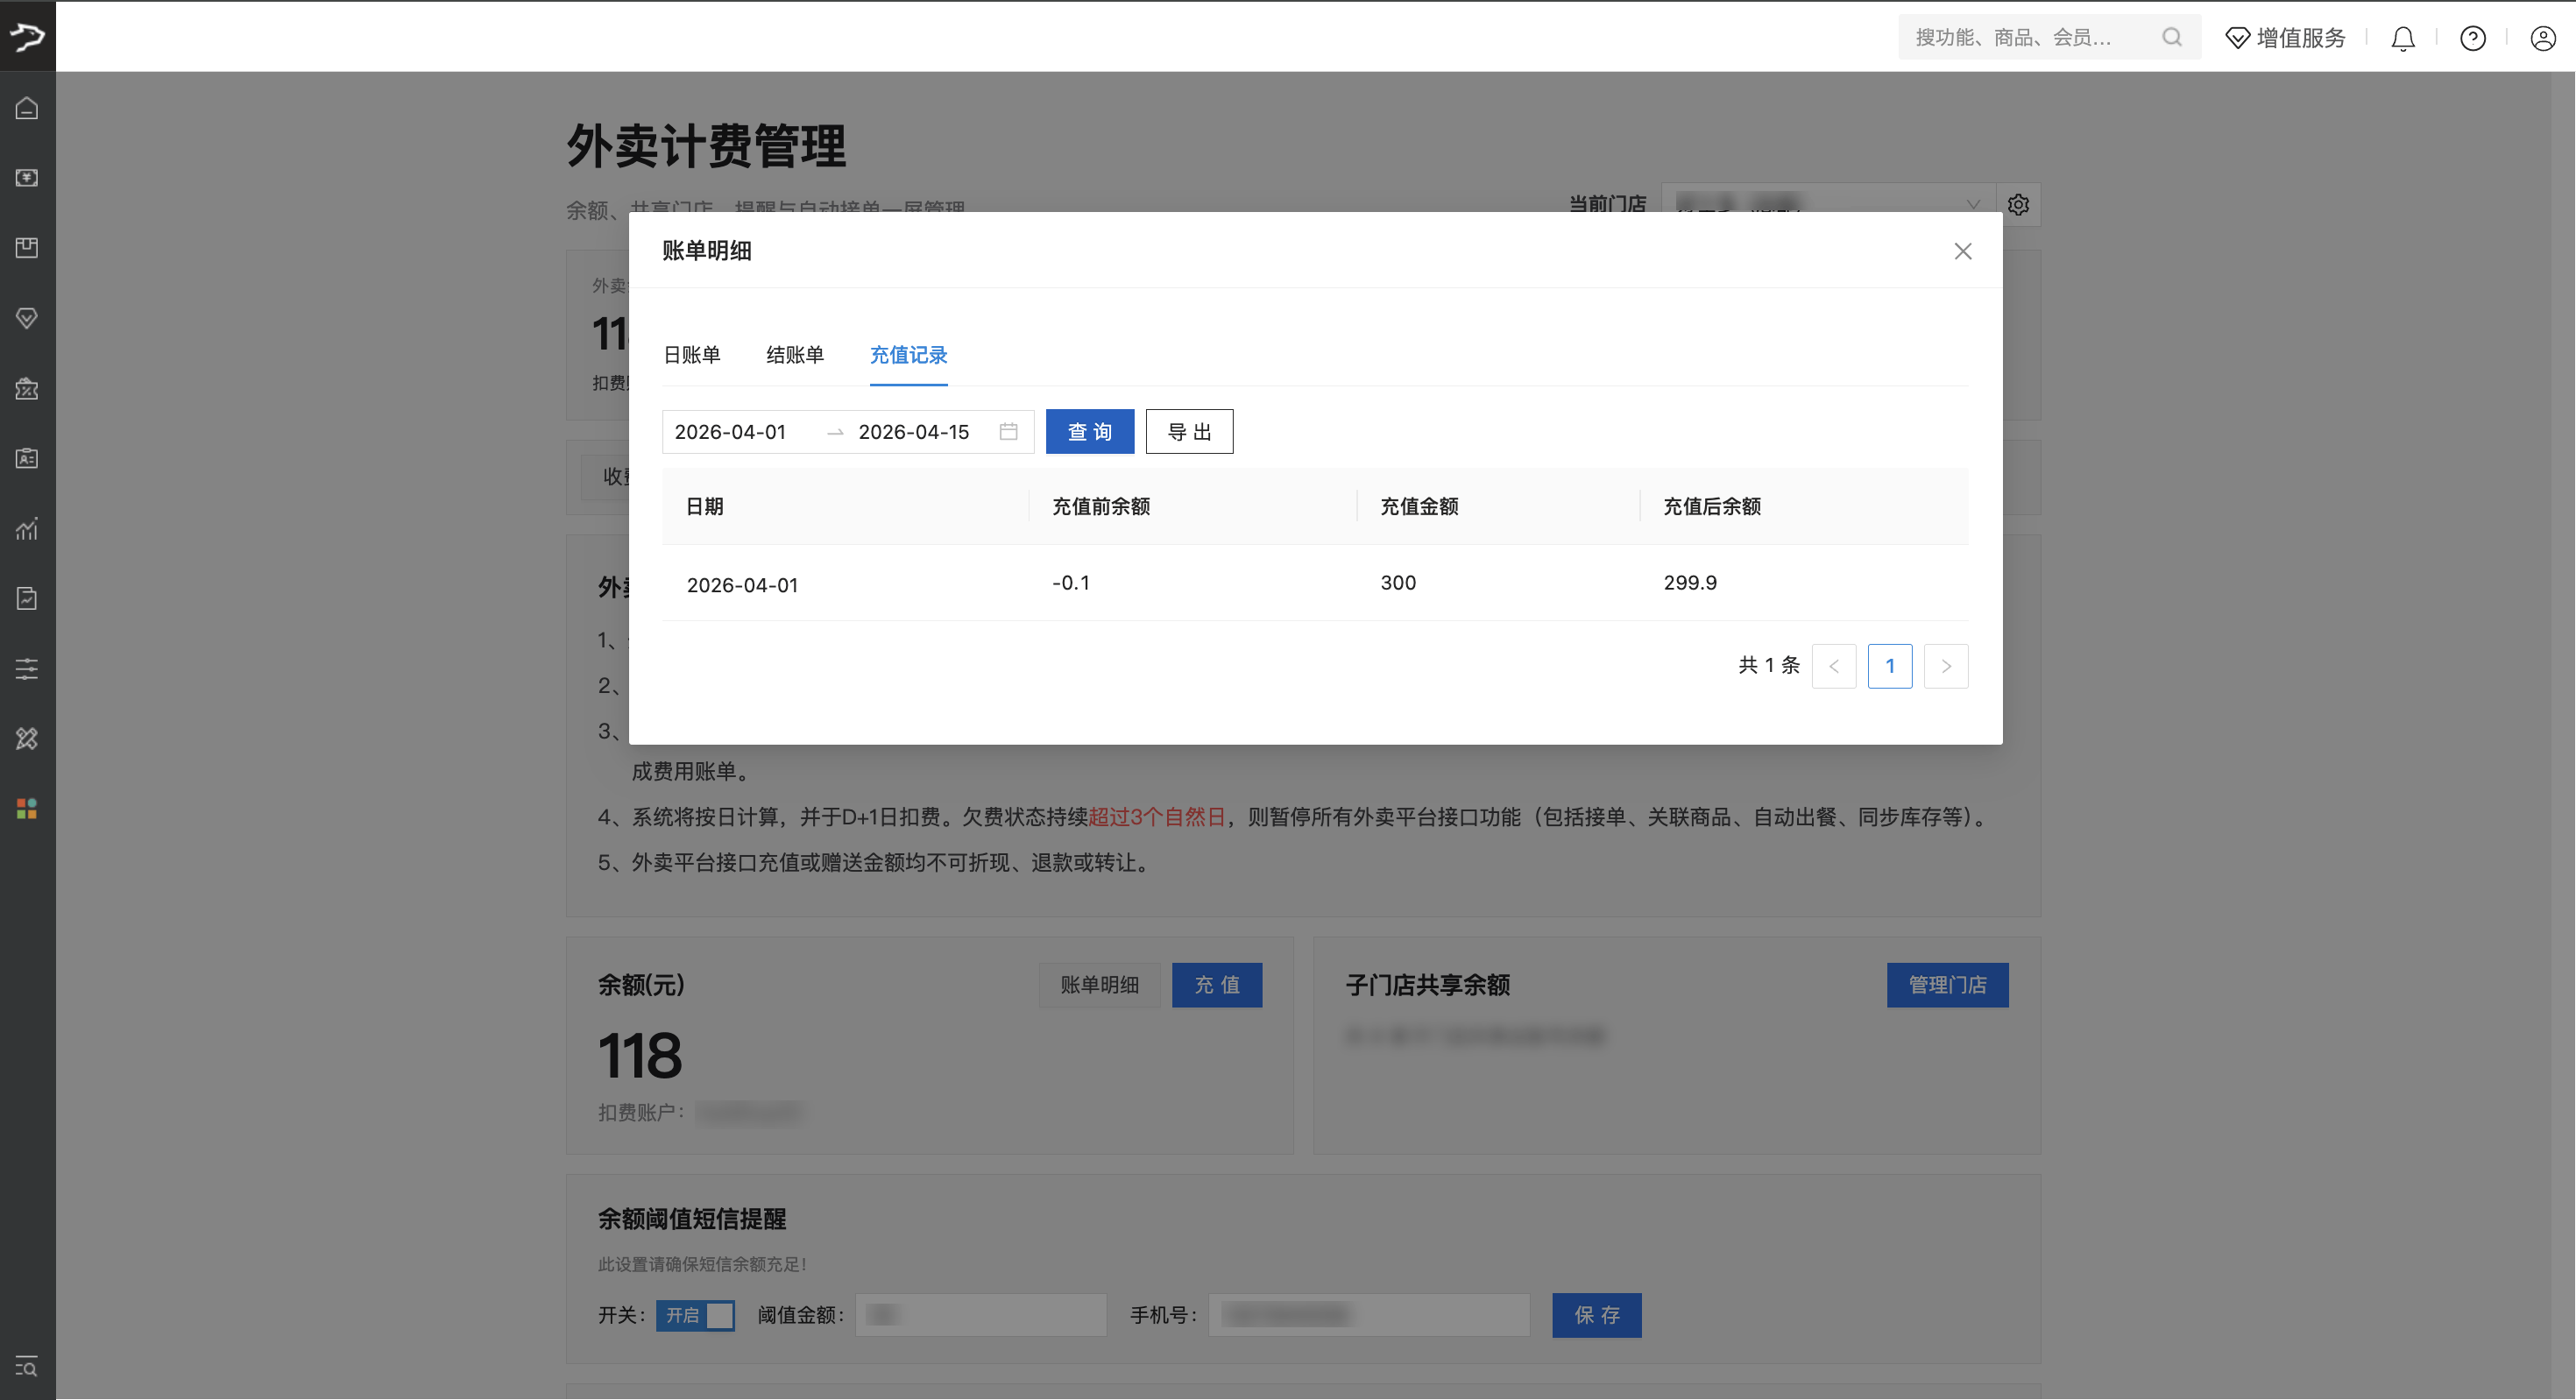Open the colorful apps grid icon
Screen dimensions: 2576x1400
pos(27,808)
